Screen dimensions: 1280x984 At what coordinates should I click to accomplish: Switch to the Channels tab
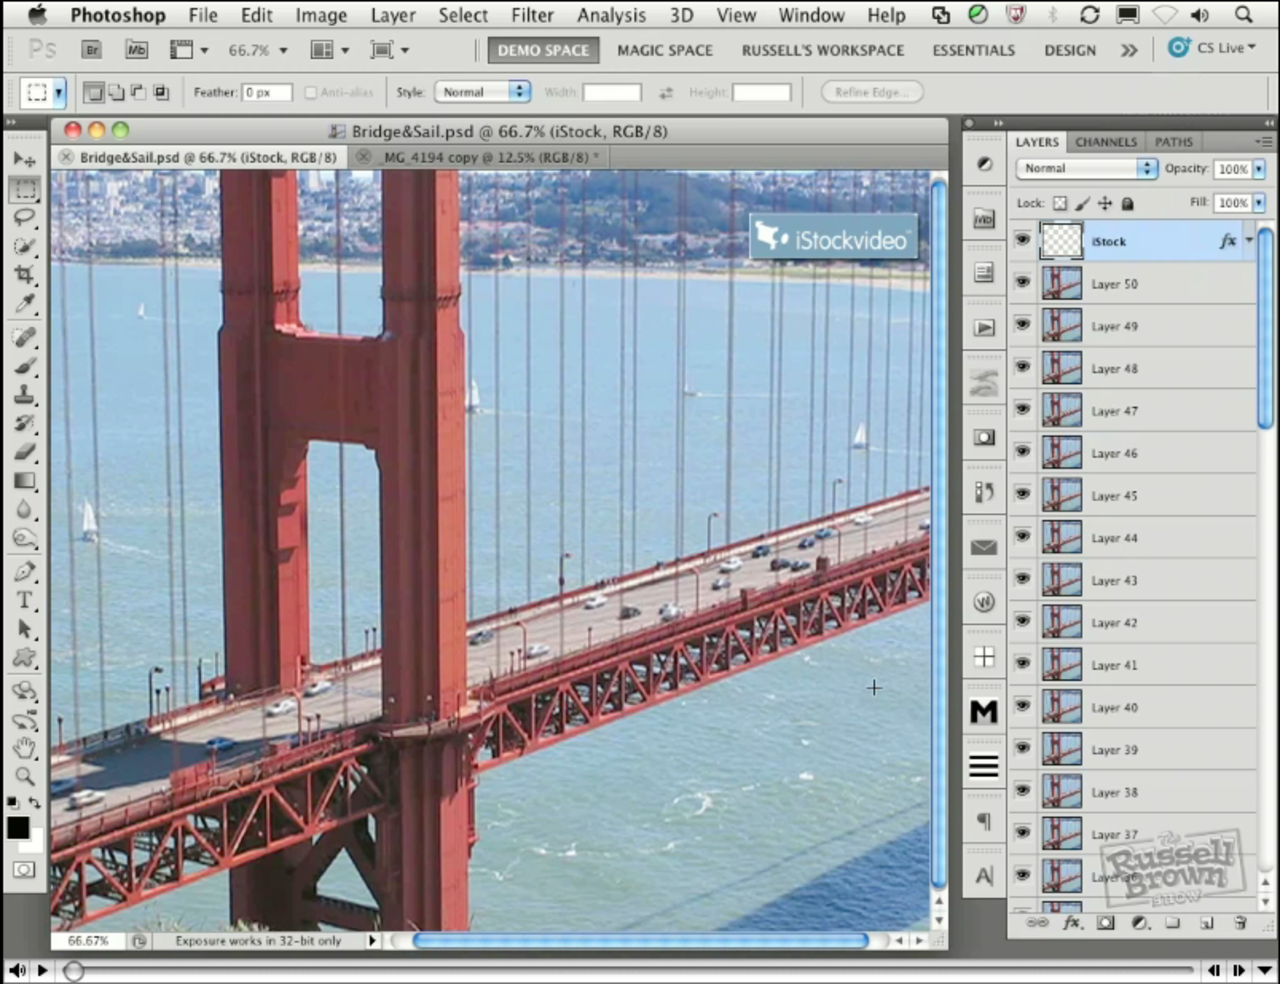point(1106,142)
